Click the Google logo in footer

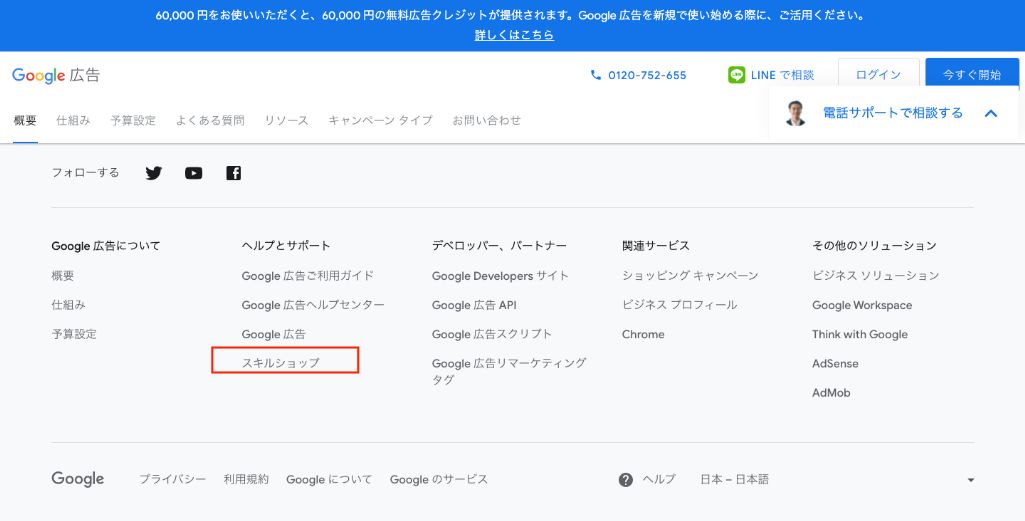[78, 479]
